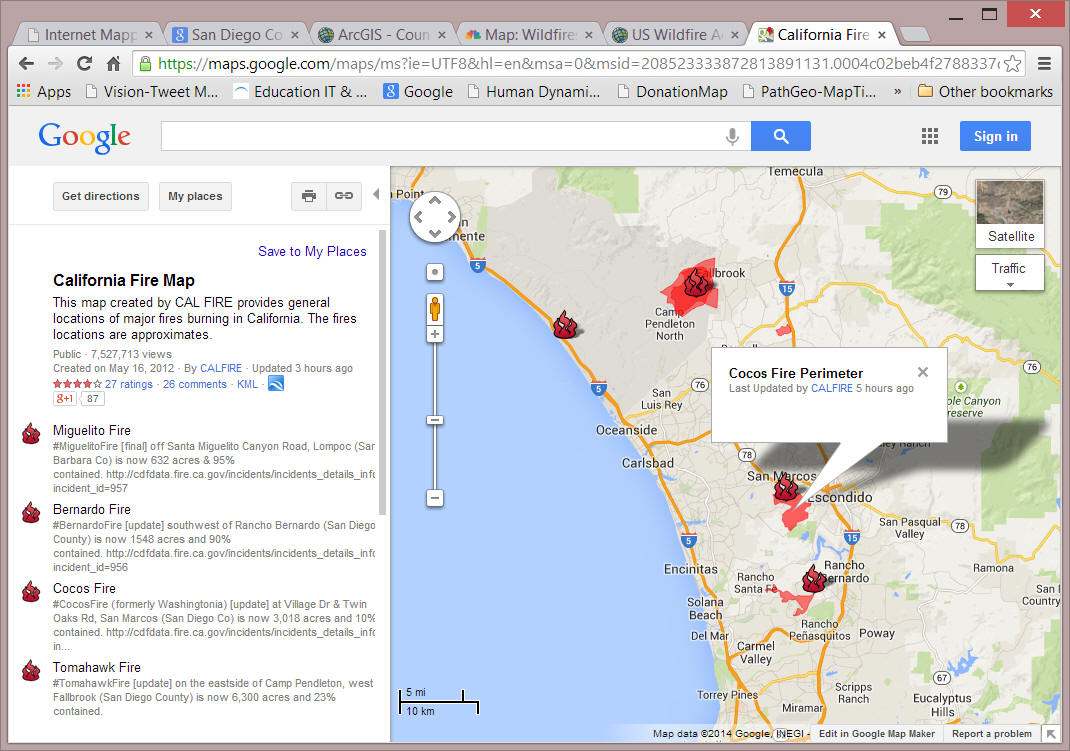The image size is (1070, 751).
Task: Open the Vision-Tweet M... bookmark
Action: coord(151,91)
